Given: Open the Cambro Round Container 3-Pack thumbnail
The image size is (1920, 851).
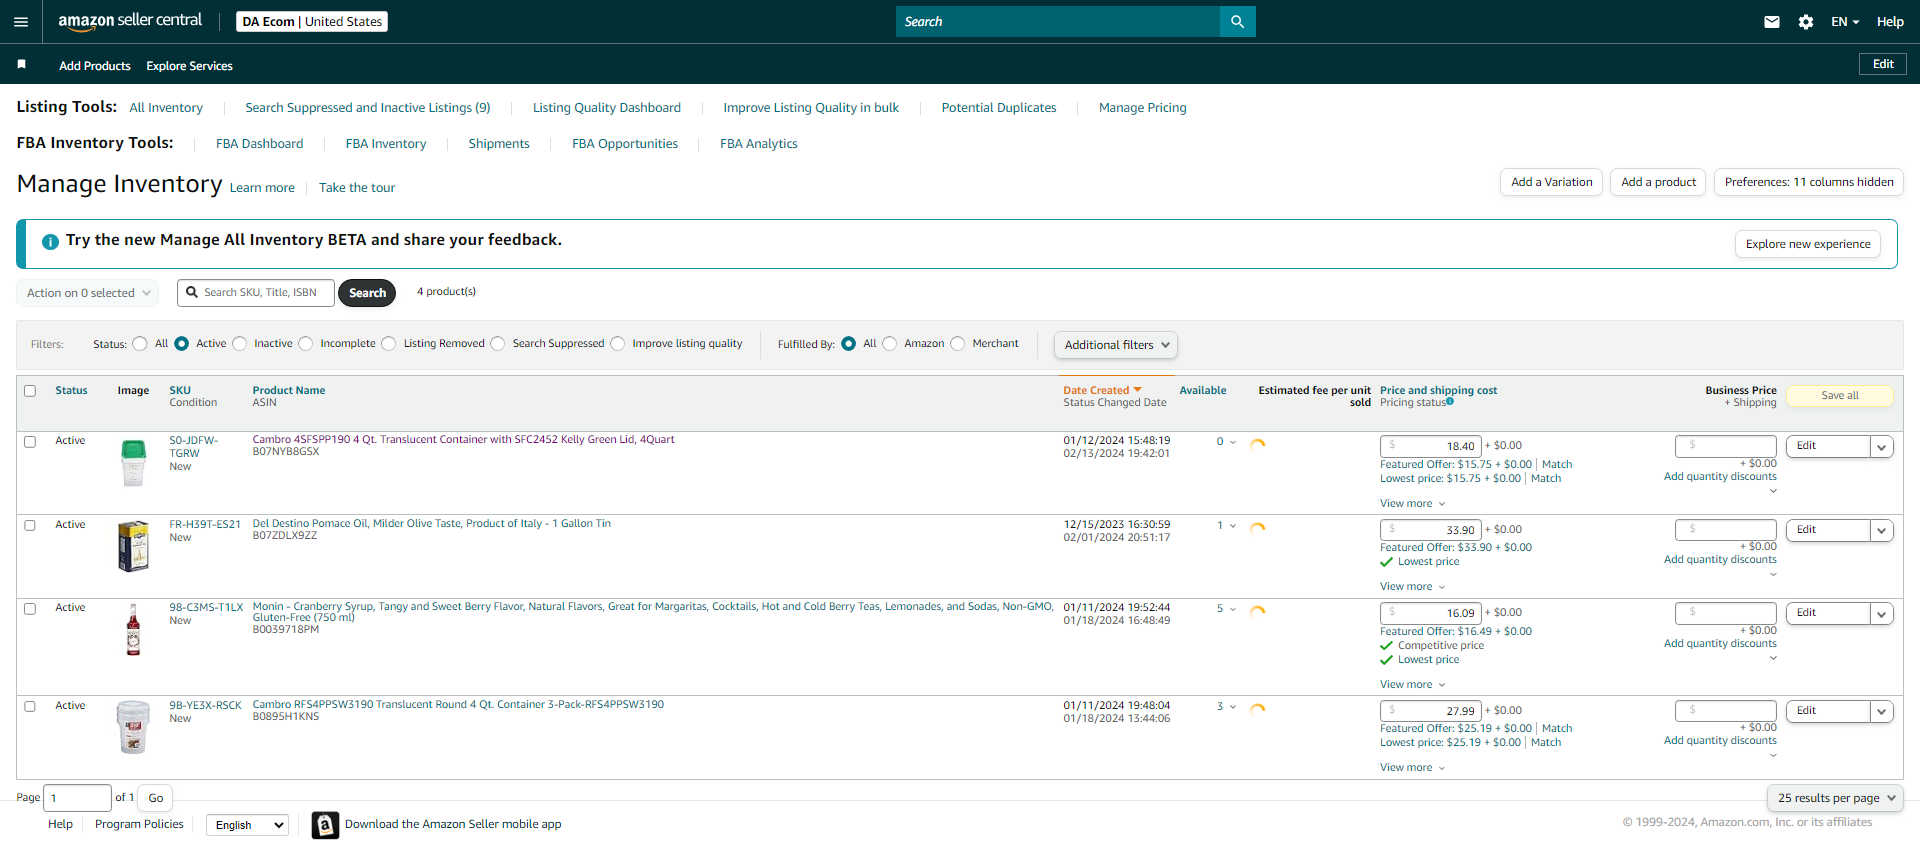Looking at the screenshot, I should click(x=133, y=727).
